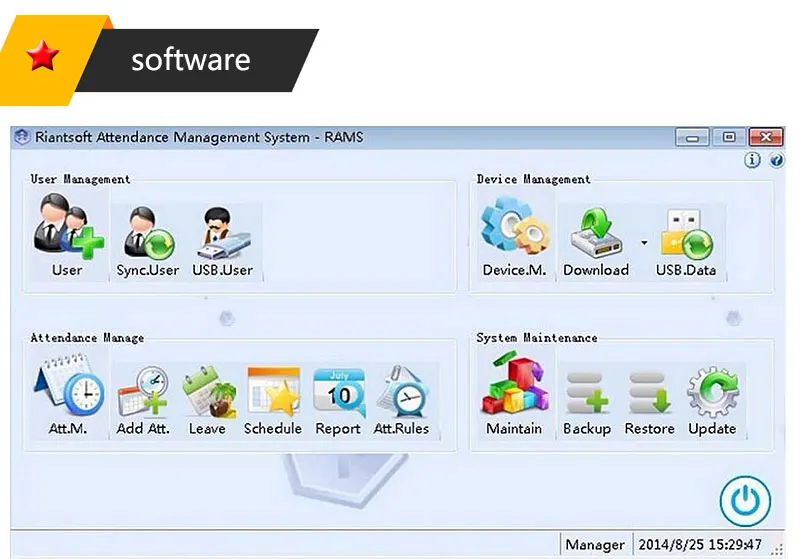Click the 2014/8/25 15:29:47 timestamp
Image resolution: width=800 pixels, height=559 pixels.
coord(700,545)
